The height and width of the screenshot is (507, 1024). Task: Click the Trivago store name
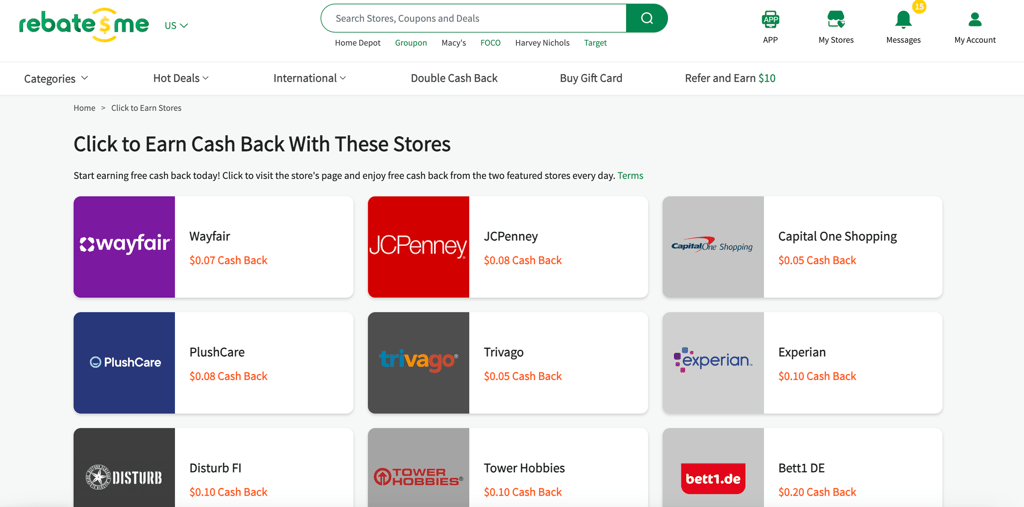[x=504, y=352]
